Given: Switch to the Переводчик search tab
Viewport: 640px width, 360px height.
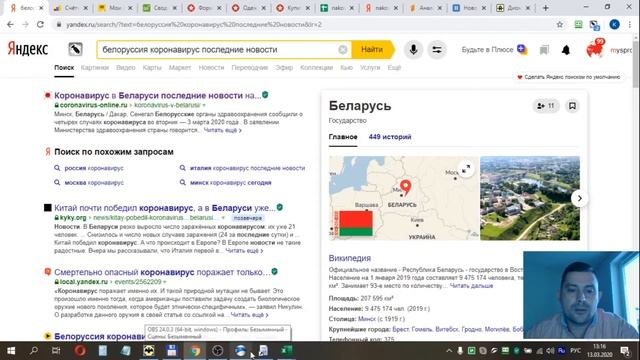Looking at the screenshot, I should click(249, 68).
